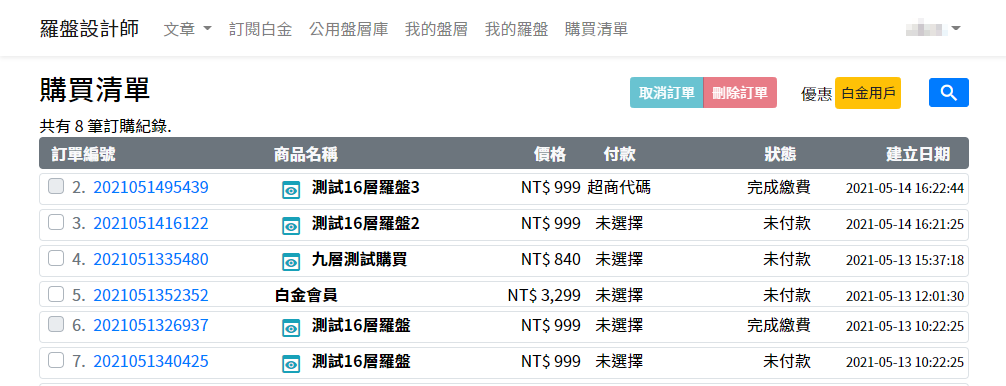Viewport: 1006px width, 386px height.
Task: Open order link 2021051335480
Action: click(x=151, y=259)
